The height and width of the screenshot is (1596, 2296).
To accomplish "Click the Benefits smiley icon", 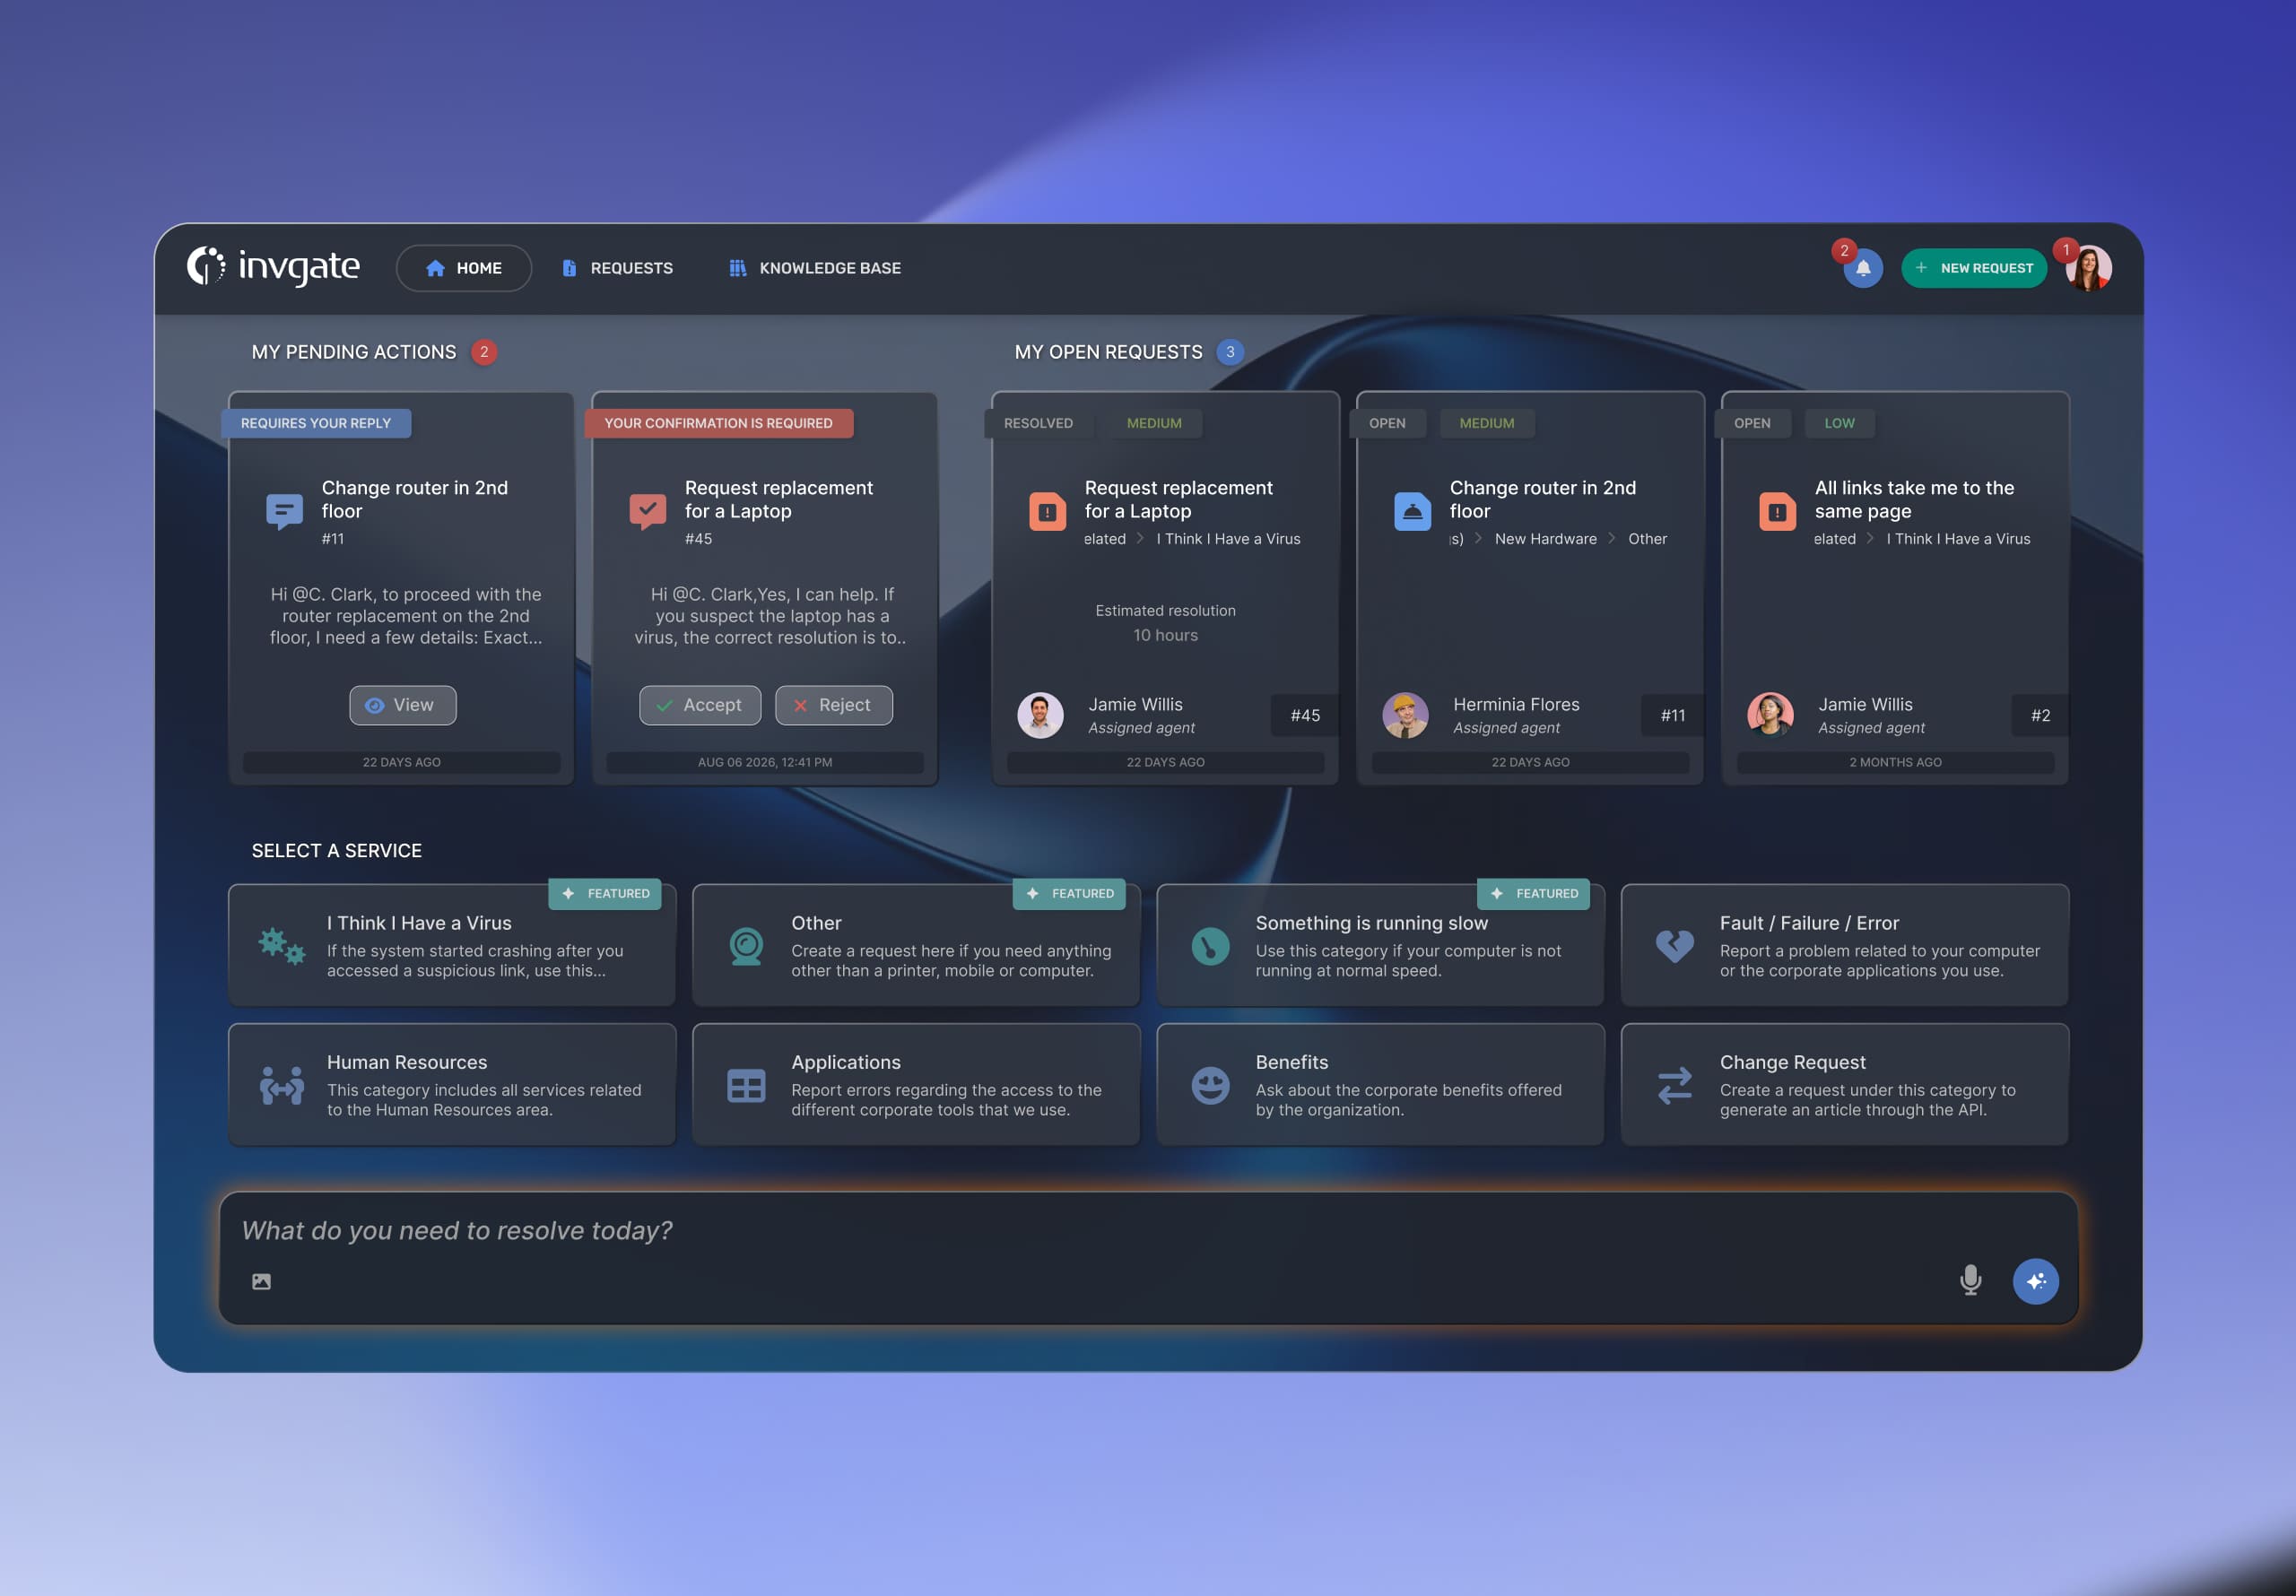I will 1210,1086.
